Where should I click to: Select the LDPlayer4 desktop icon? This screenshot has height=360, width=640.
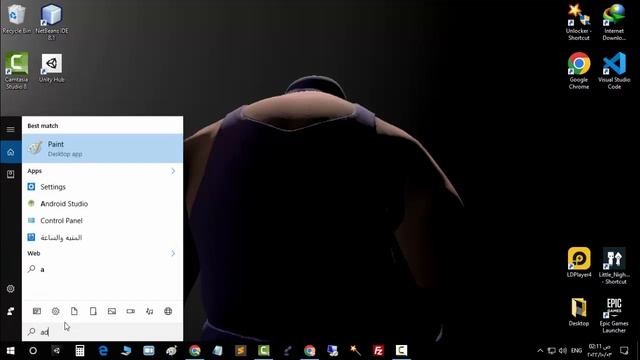[579, 262]
